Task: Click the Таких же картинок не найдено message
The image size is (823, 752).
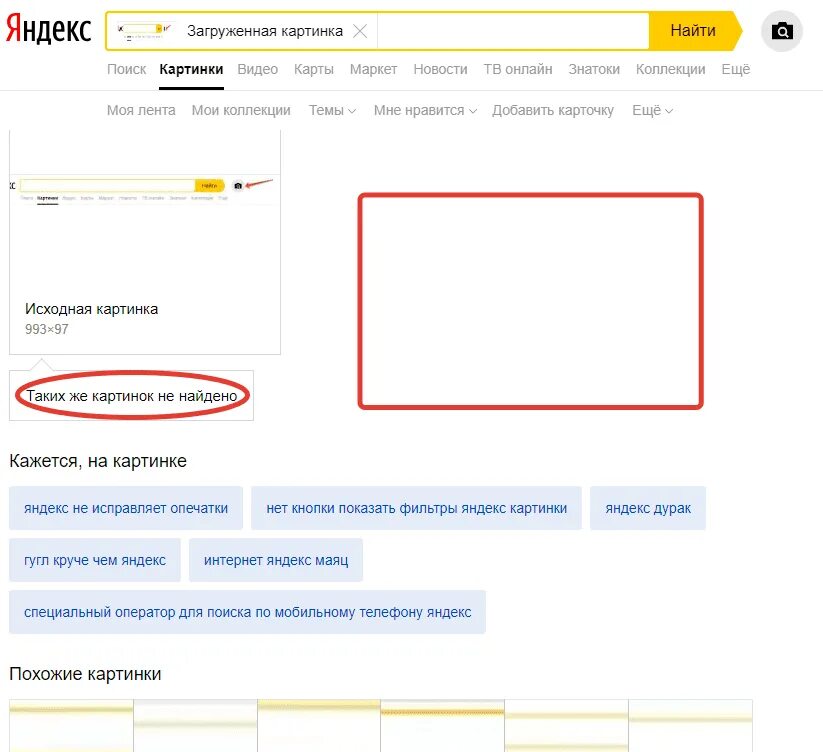Action: 132,396
